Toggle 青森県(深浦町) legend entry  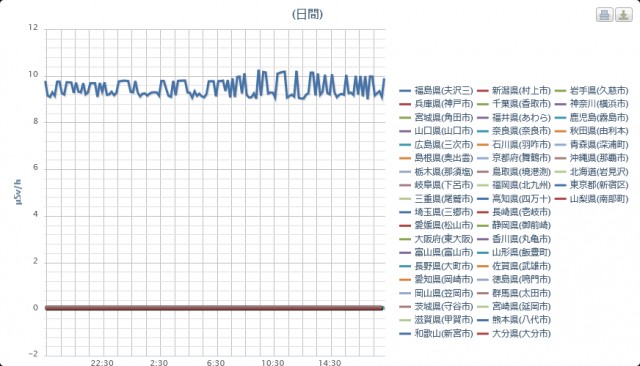(x=591, y=144)
